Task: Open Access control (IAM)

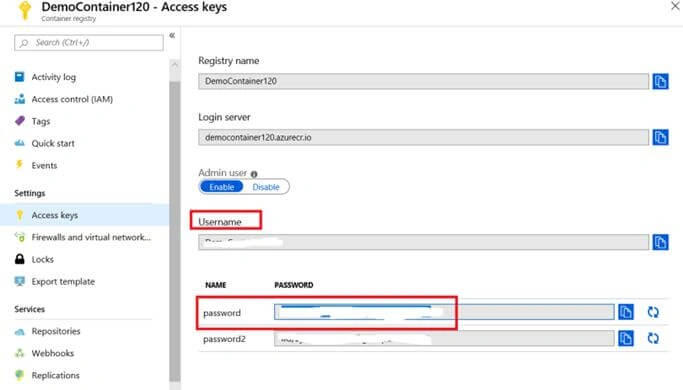Action: 72,99
